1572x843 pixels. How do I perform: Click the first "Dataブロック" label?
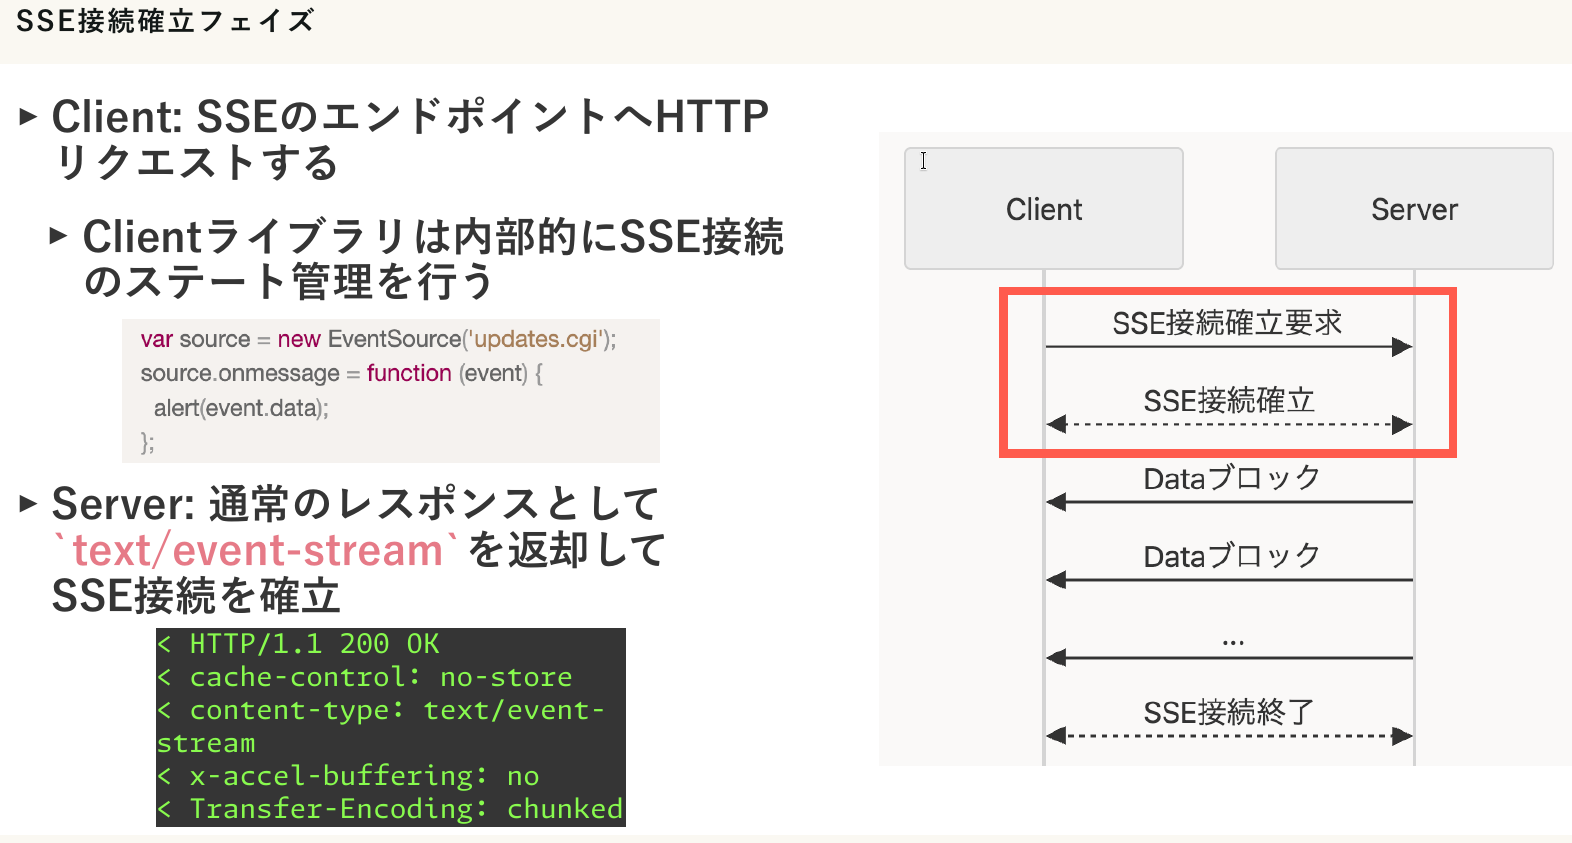tap(1231, 479)
